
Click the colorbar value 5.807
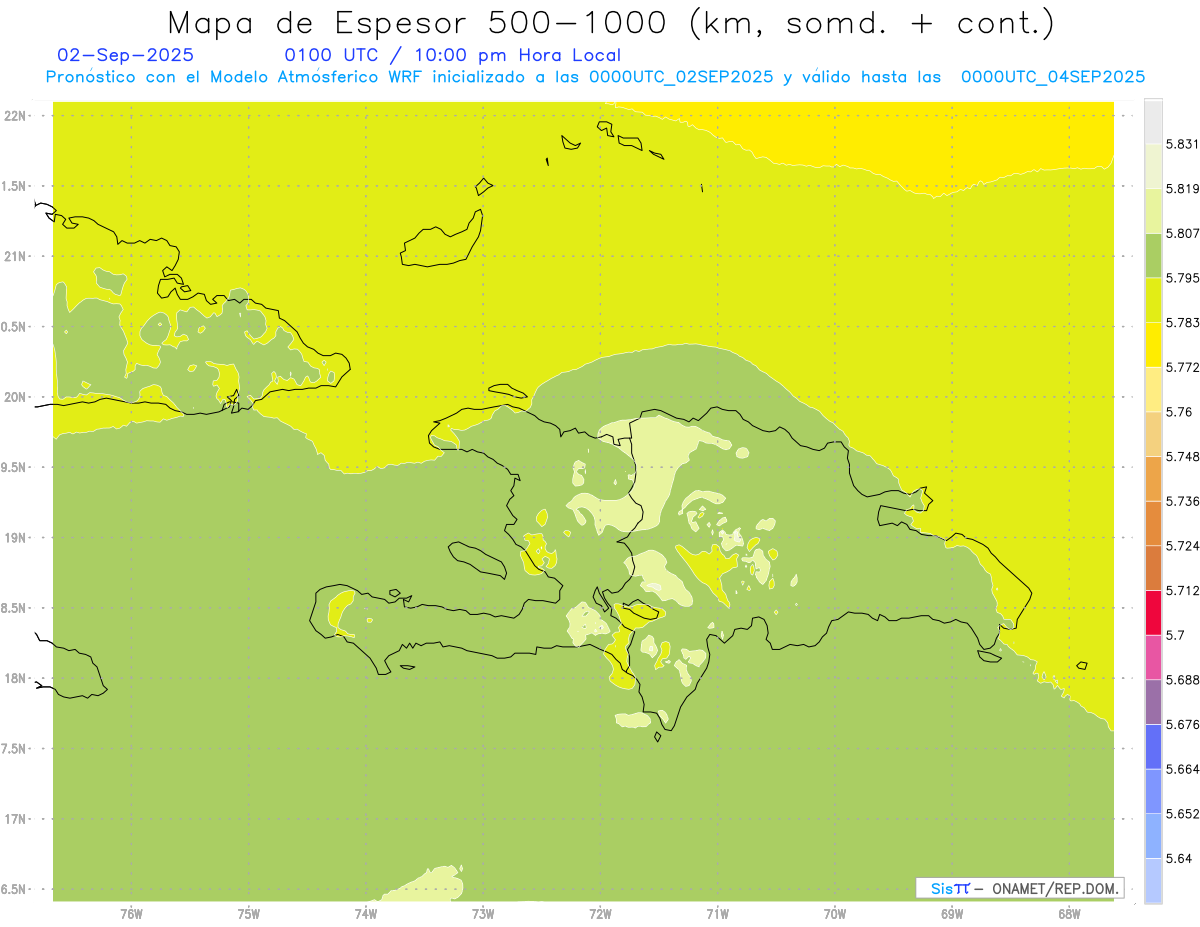[1182, 233]
